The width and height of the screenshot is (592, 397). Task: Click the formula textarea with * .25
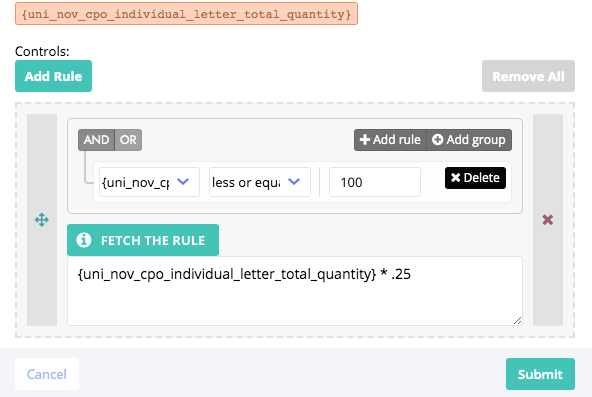click(295, 291)
